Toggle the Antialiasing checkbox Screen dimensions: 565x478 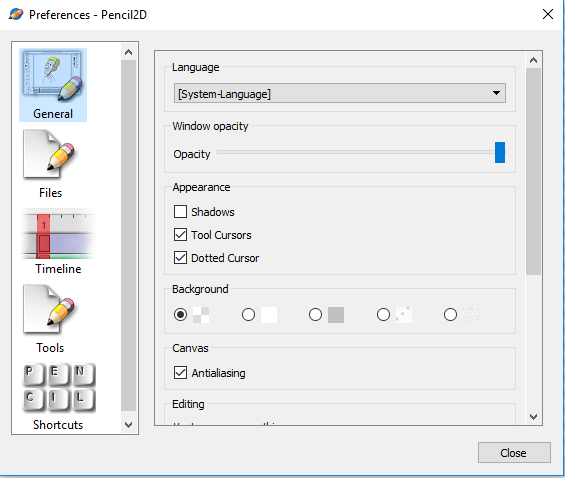180,373
